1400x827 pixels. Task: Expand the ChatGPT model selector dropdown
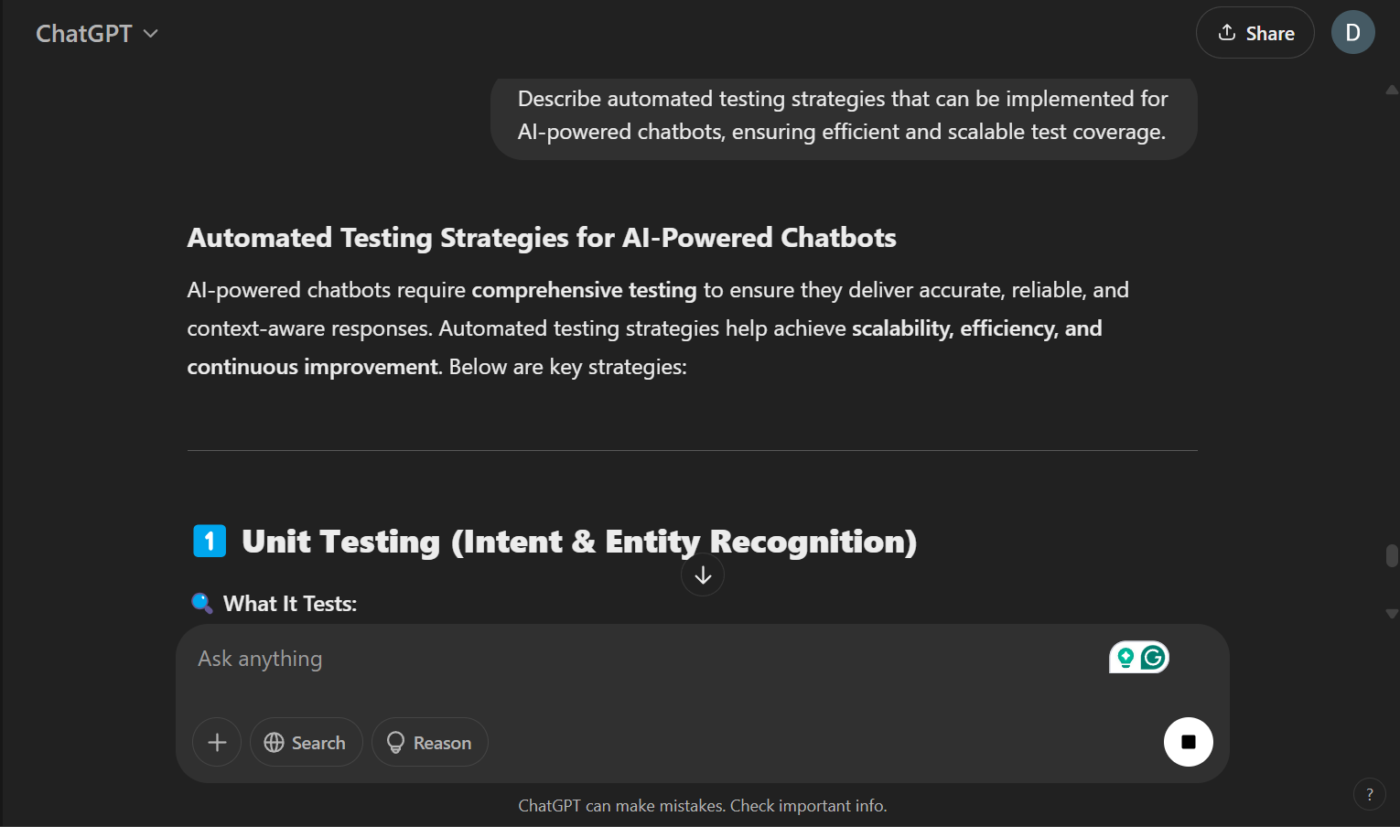pos(97,33)
